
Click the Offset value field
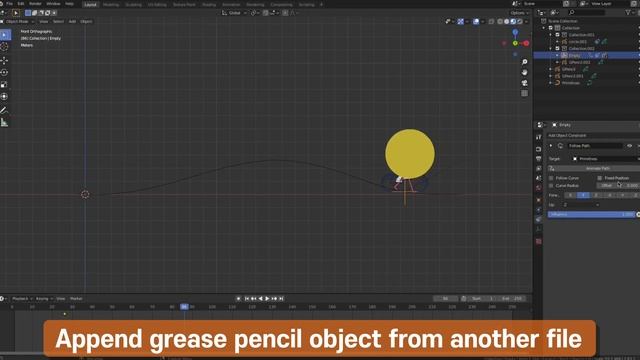pyautogui.click(x=618, y=186)
